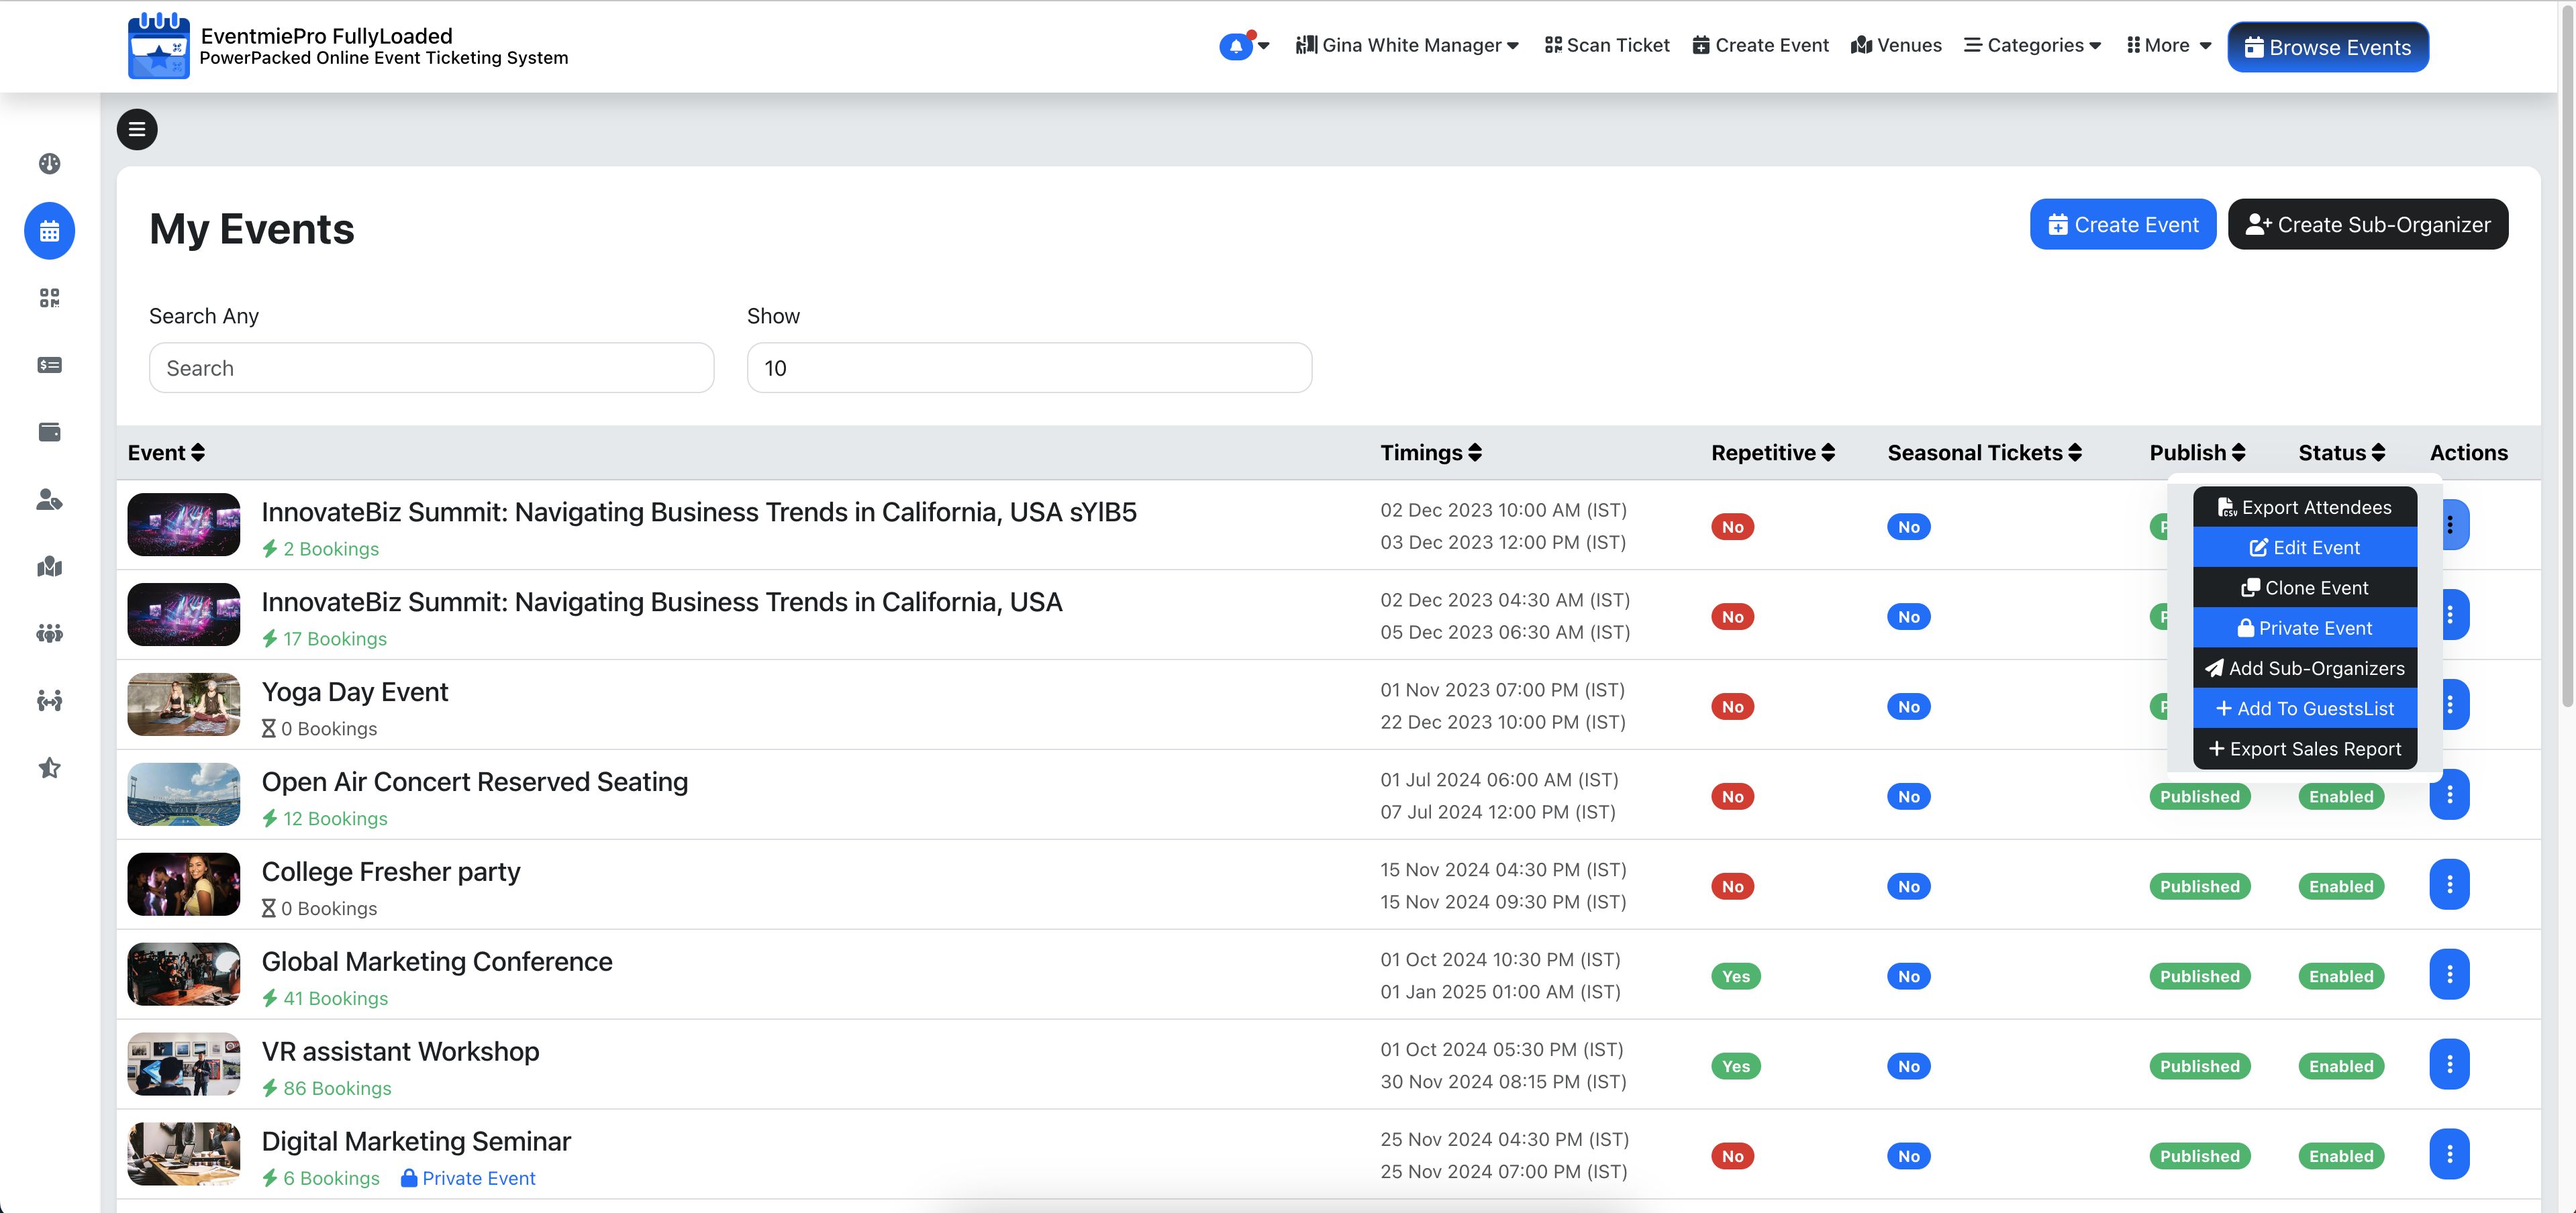This screenshot has width=2576, height=1213.
Task: Expand Gina White Manager dropdown
Action: tap(1408, 45)
